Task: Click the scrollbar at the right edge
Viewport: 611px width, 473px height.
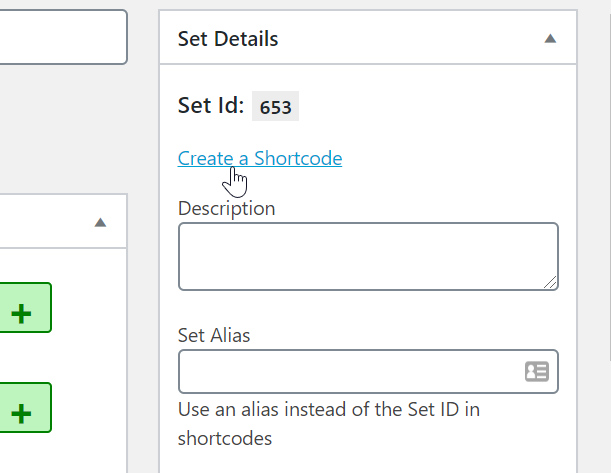Action: (x=607, y=200)
